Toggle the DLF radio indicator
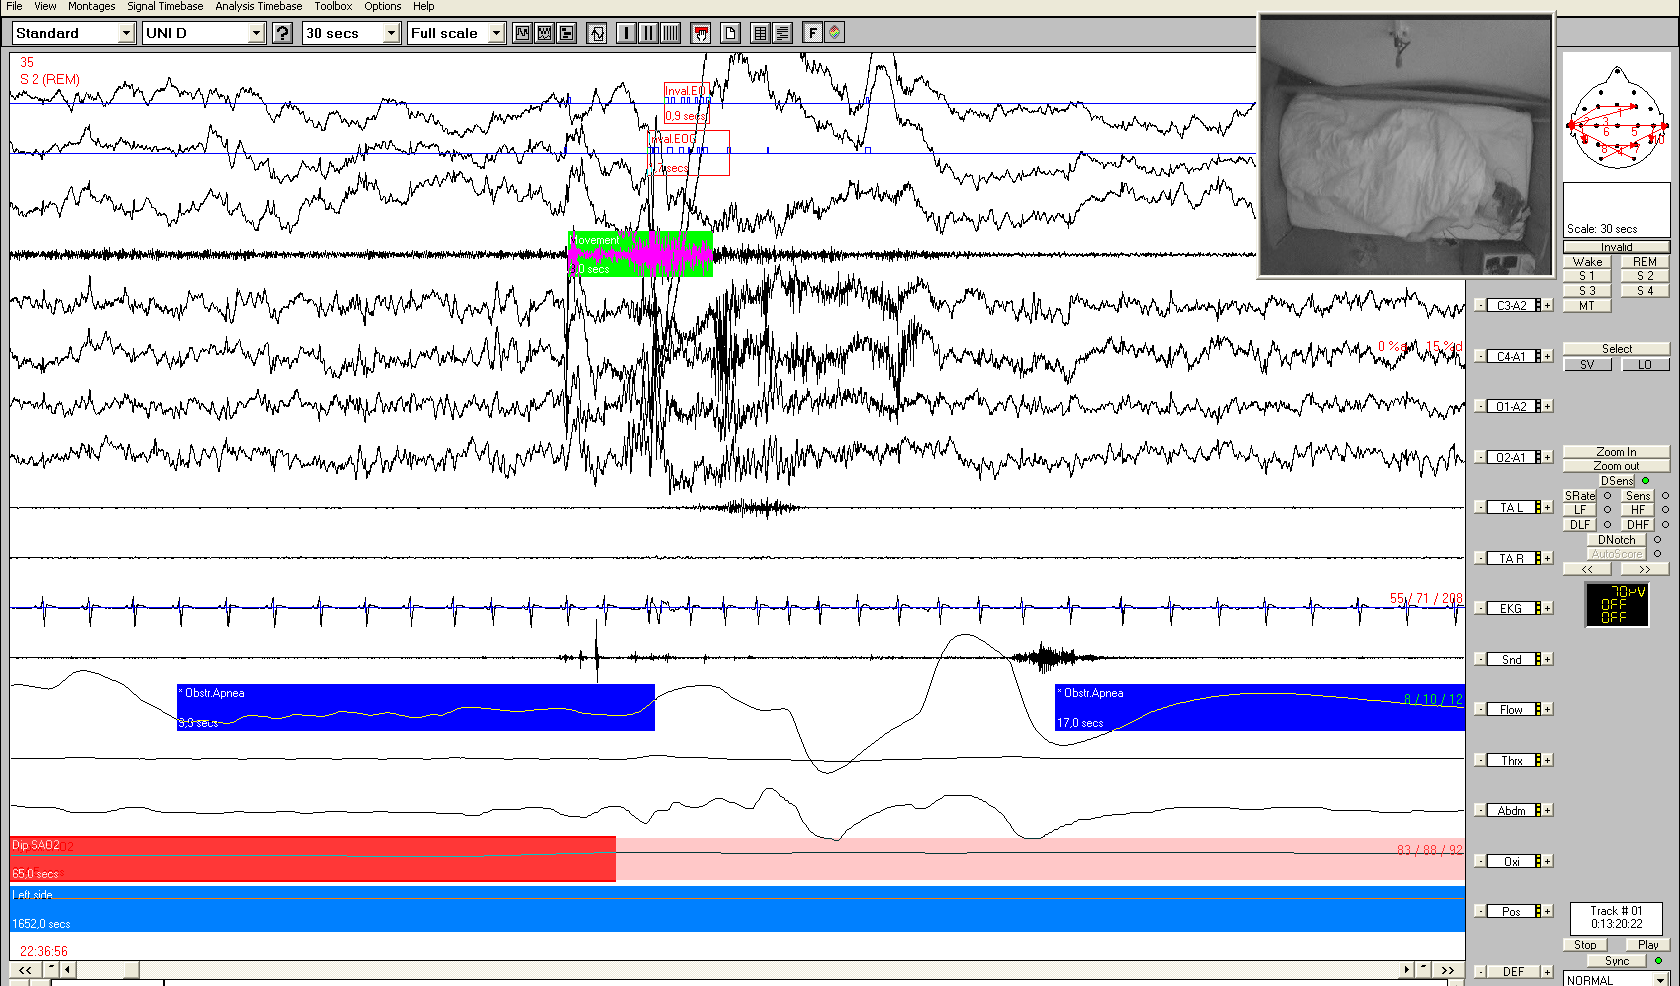 1608,524
